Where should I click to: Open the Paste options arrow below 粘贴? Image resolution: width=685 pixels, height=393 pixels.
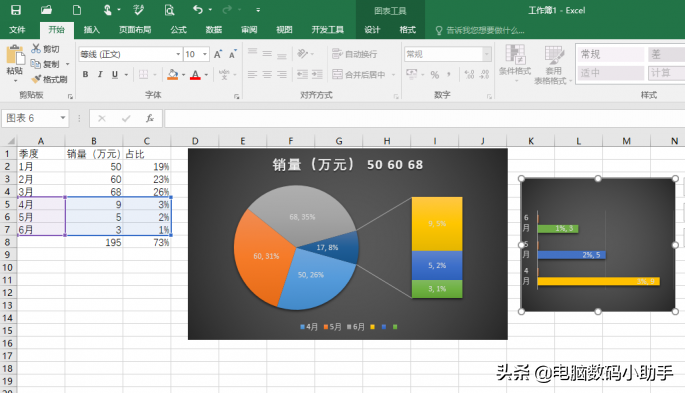tap(15, 81)
